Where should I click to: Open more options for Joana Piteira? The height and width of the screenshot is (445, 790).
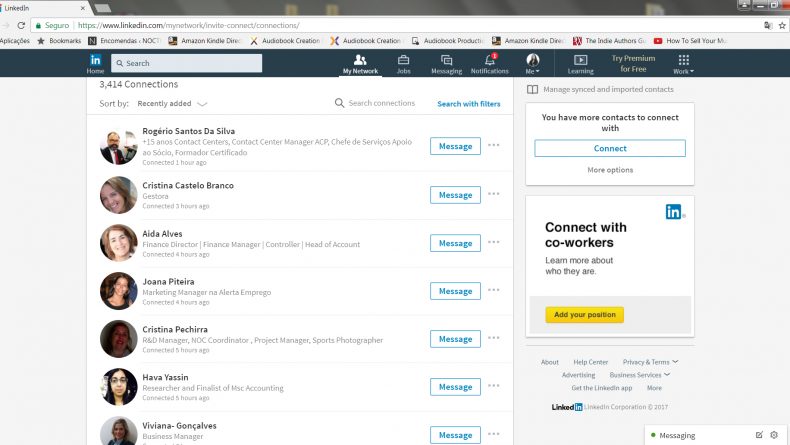click(494, 290)
